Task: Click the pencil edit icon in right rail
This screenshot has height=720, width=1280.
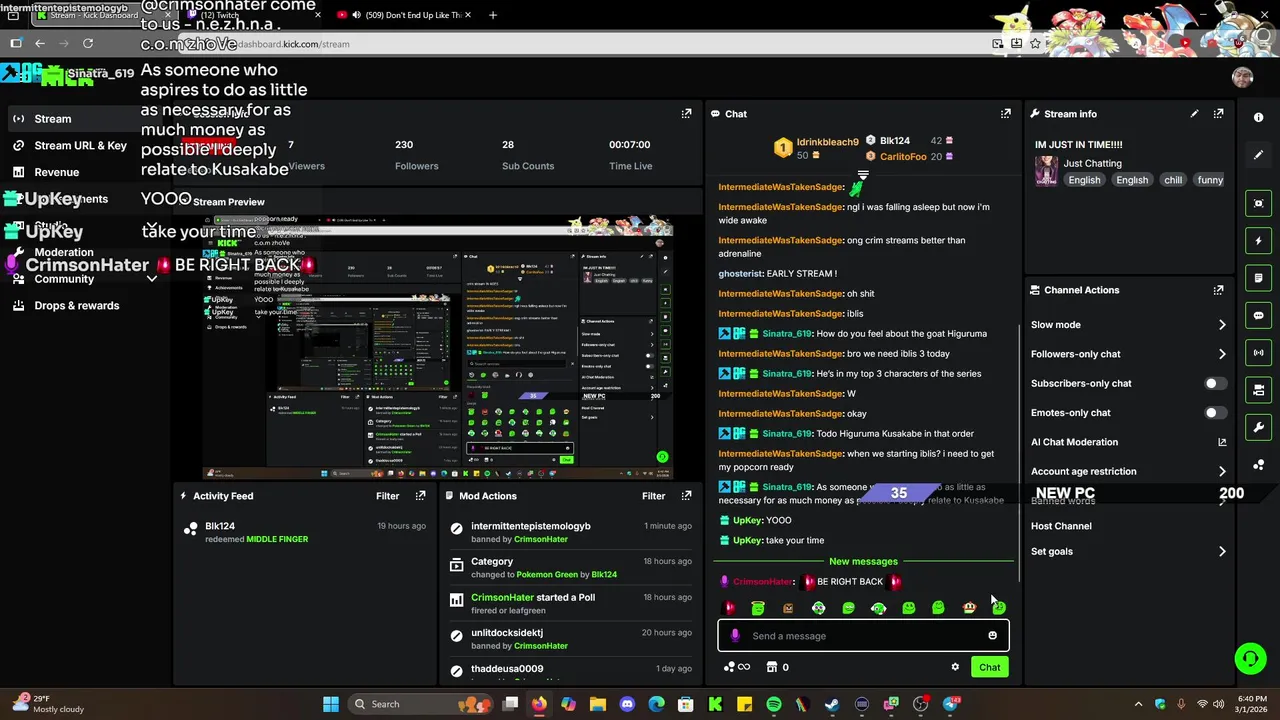Action: (x=1258, y=155)
